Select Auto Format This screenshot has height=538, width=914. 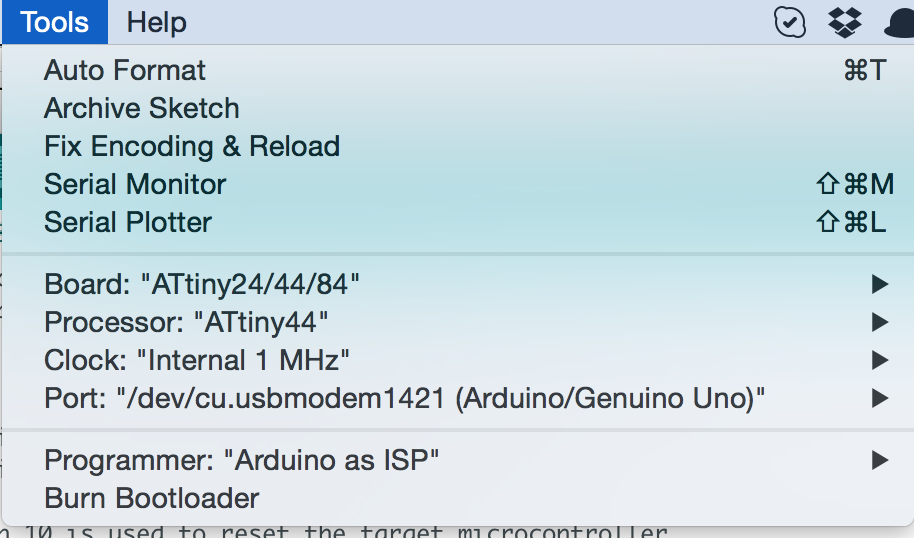pos(457,71)
